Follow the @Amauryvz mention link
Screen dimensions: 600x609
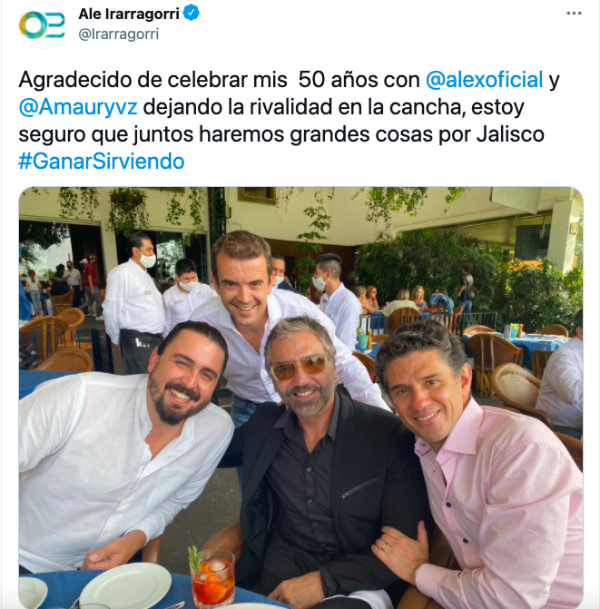coord(78,107)
